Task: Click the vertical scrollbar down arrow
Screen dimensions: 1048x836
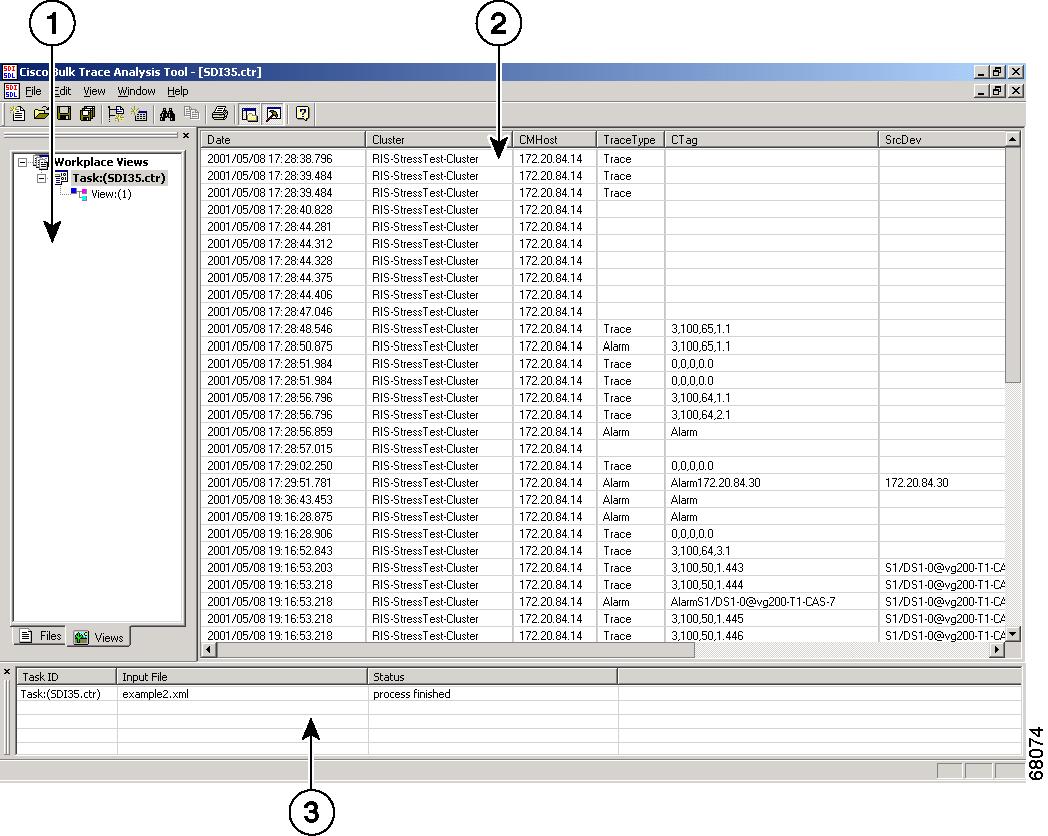Action: (1013, 634)
